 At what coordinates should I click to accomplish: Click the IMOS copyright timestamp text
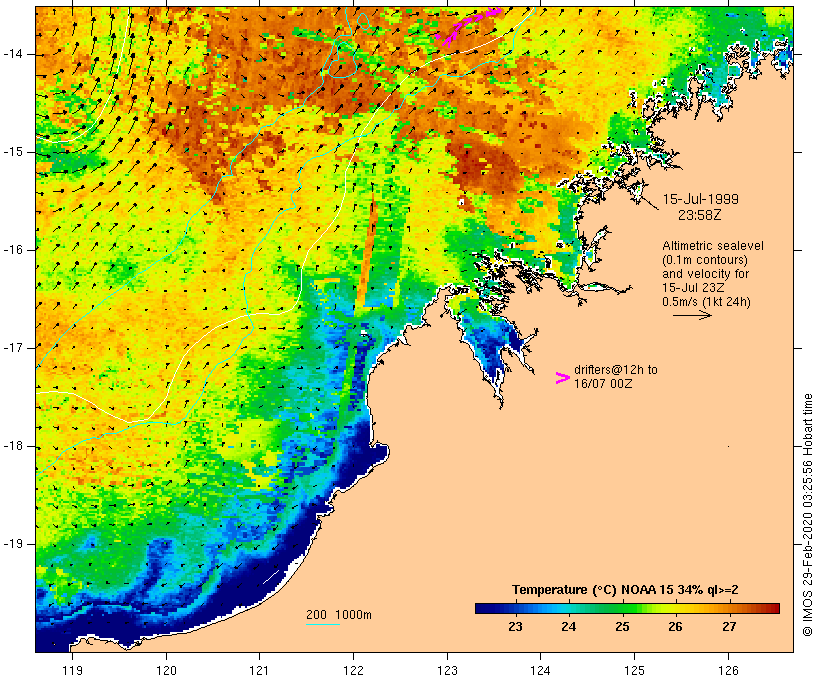807,515
